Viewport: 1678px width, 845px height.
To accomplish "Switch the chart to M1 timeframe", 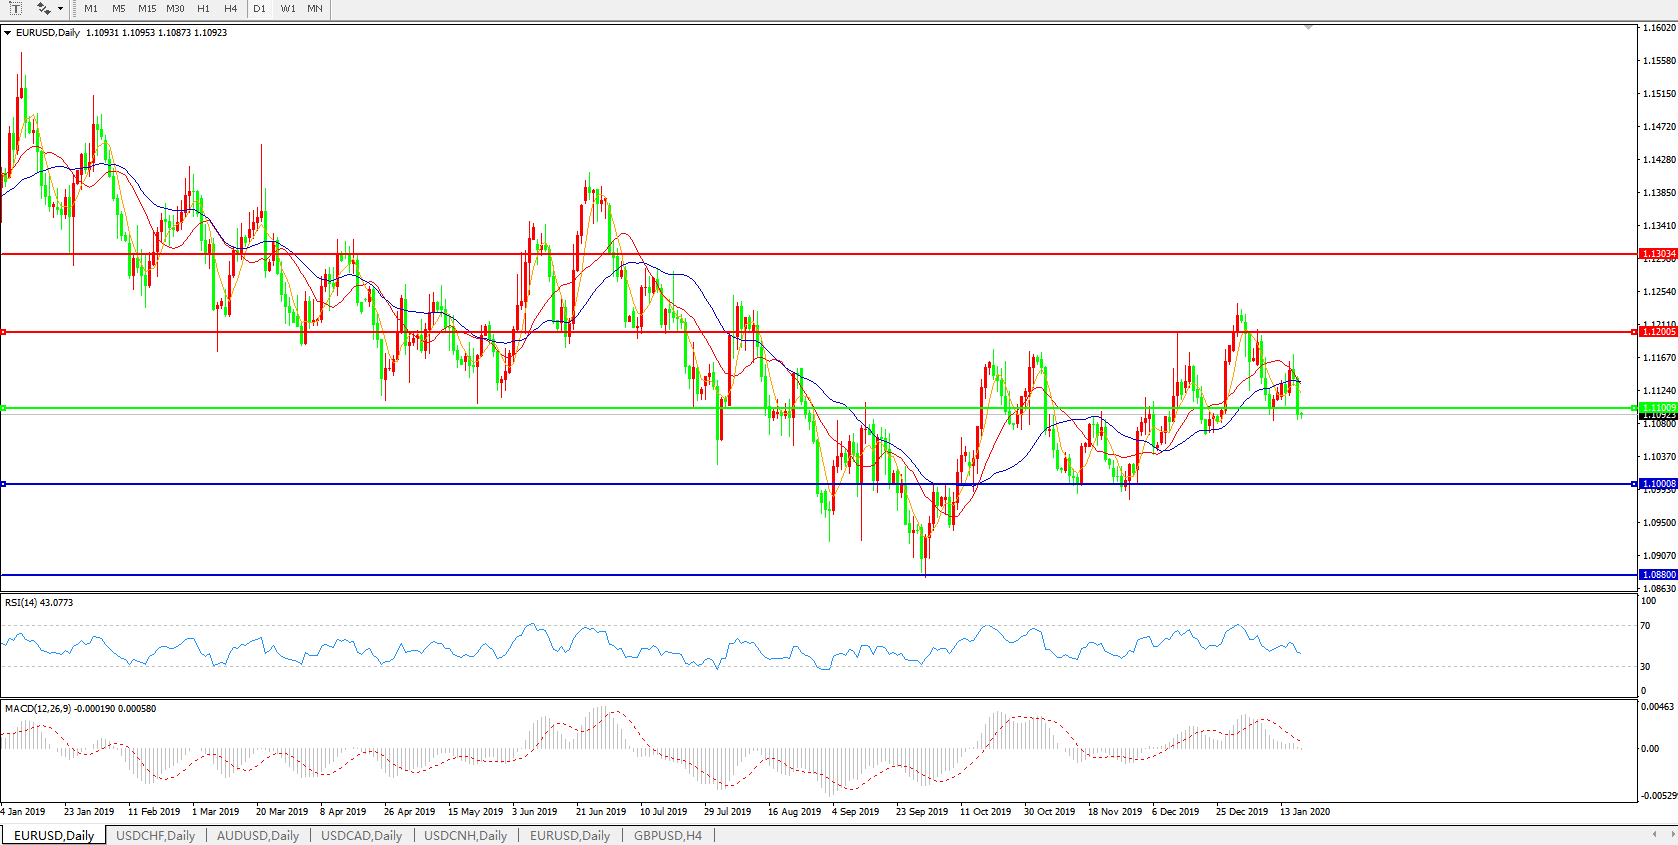I will tap(91, 8).
